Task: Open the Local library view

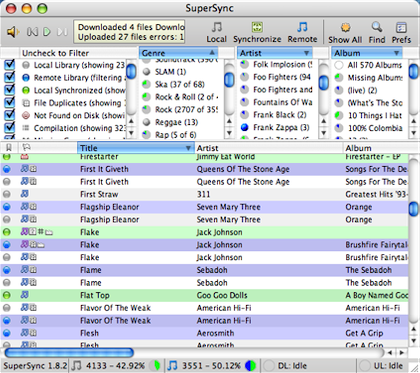Action: 216,32
